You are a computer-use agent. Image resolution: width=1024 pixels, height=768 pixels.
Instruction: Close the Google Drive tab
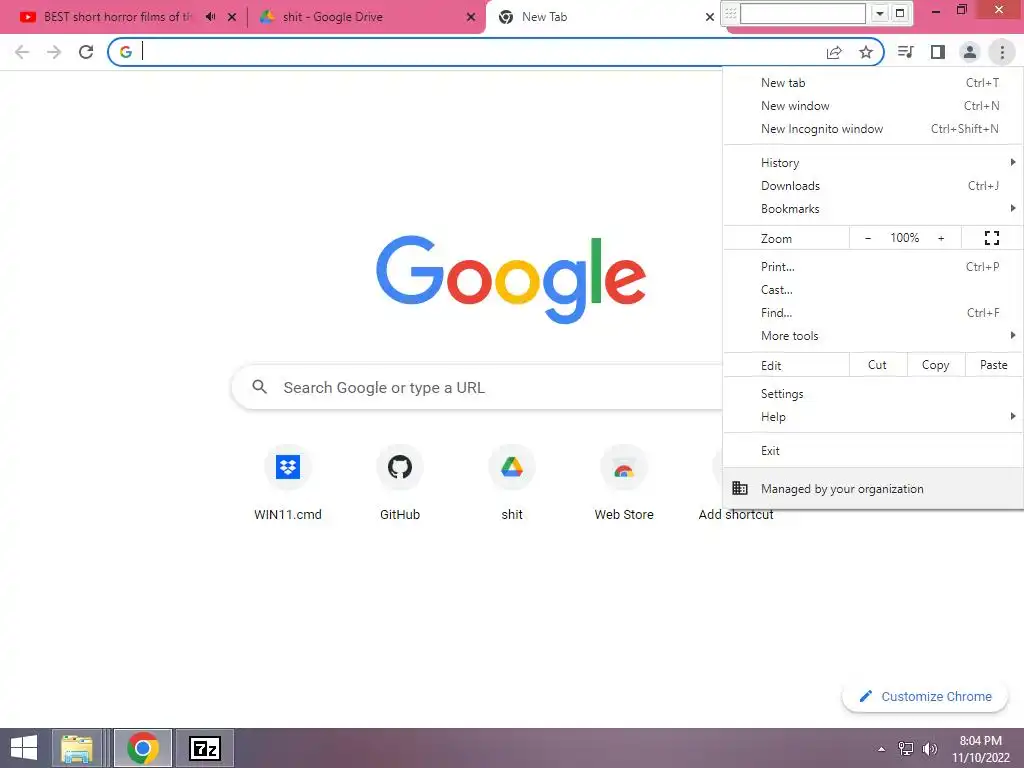point(471,17)
